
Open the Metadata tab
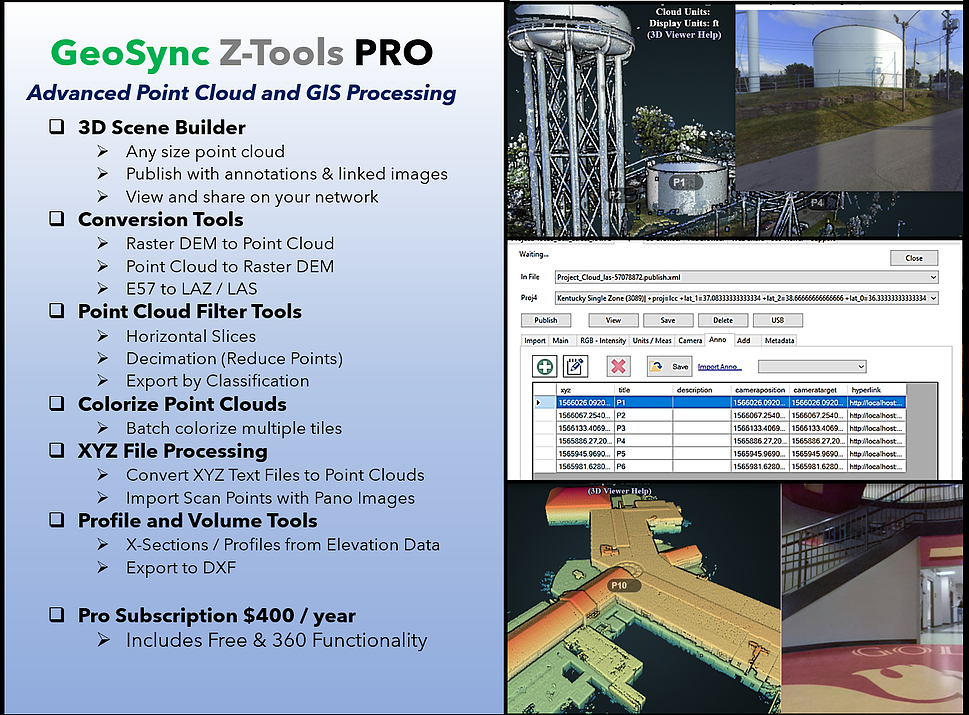[779, 341]
